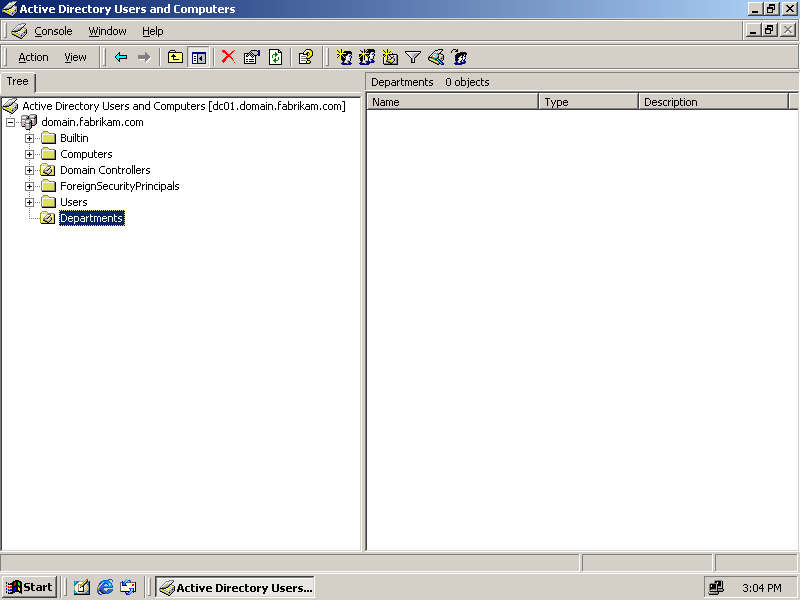Open Properties via the toolbar icon
Image resolution: width=800 pixels, height=600 pixels.
point(252,57)
